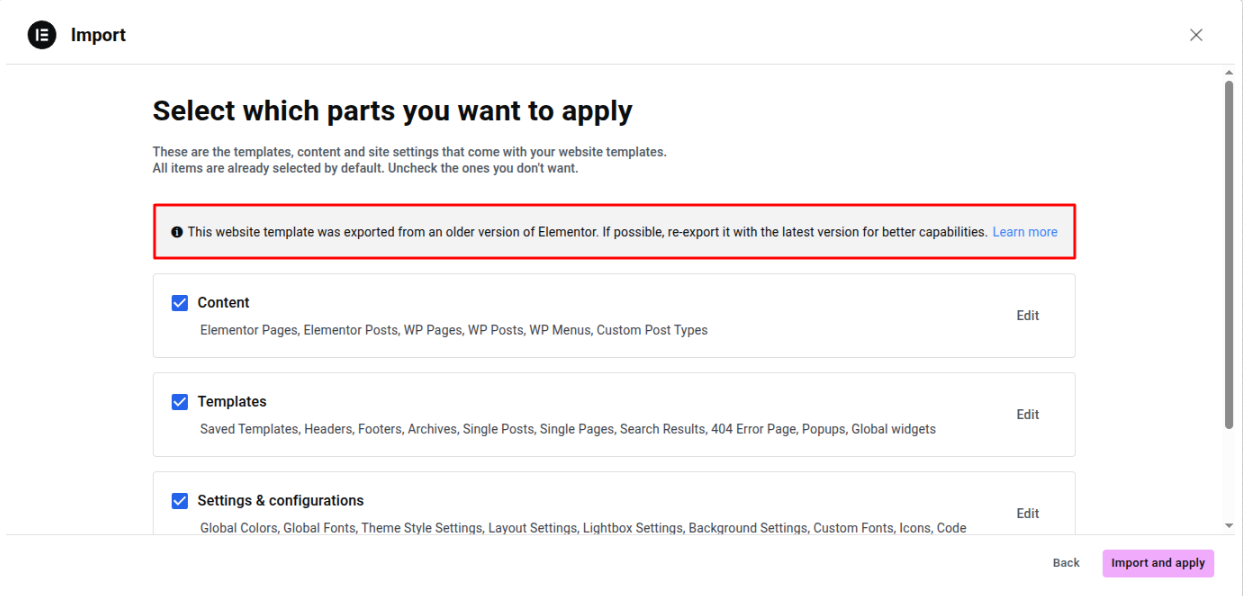Image resolution: width=1243 pixels, height=596 pixels.
Task: Click the 'Templates' label
Action: coord(232,402)
